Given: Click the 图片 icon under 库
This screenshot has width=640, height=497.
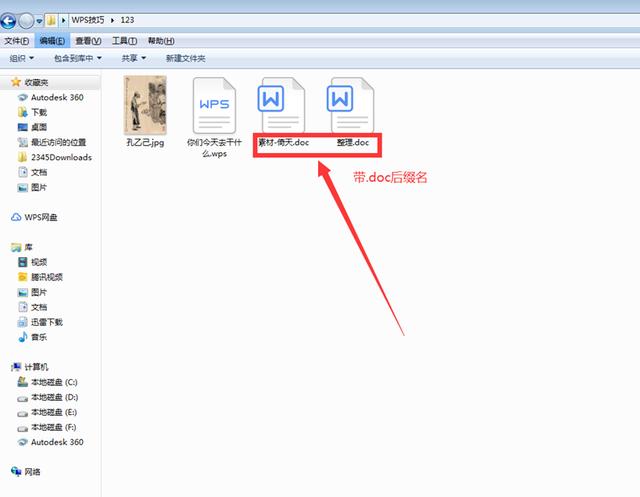Looking at the screenshot, I should [x=22, y=292].
